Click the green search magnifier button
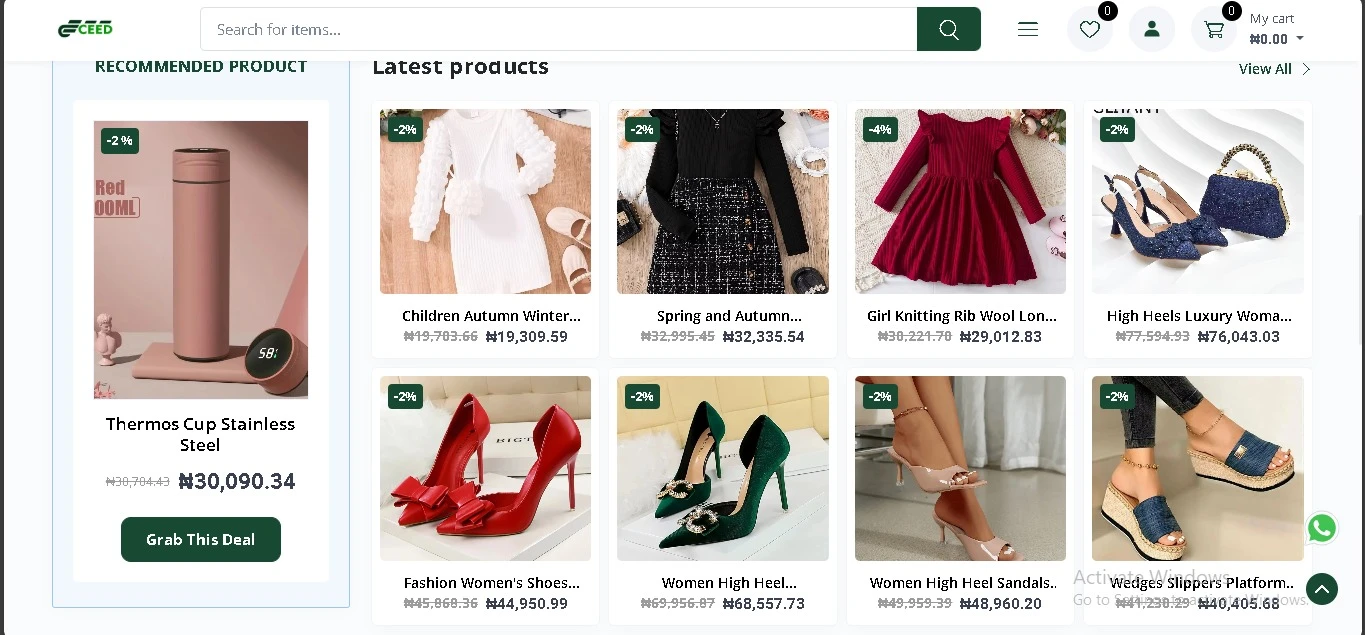This screenshot has width=1365, height=635. click(948, 29)
